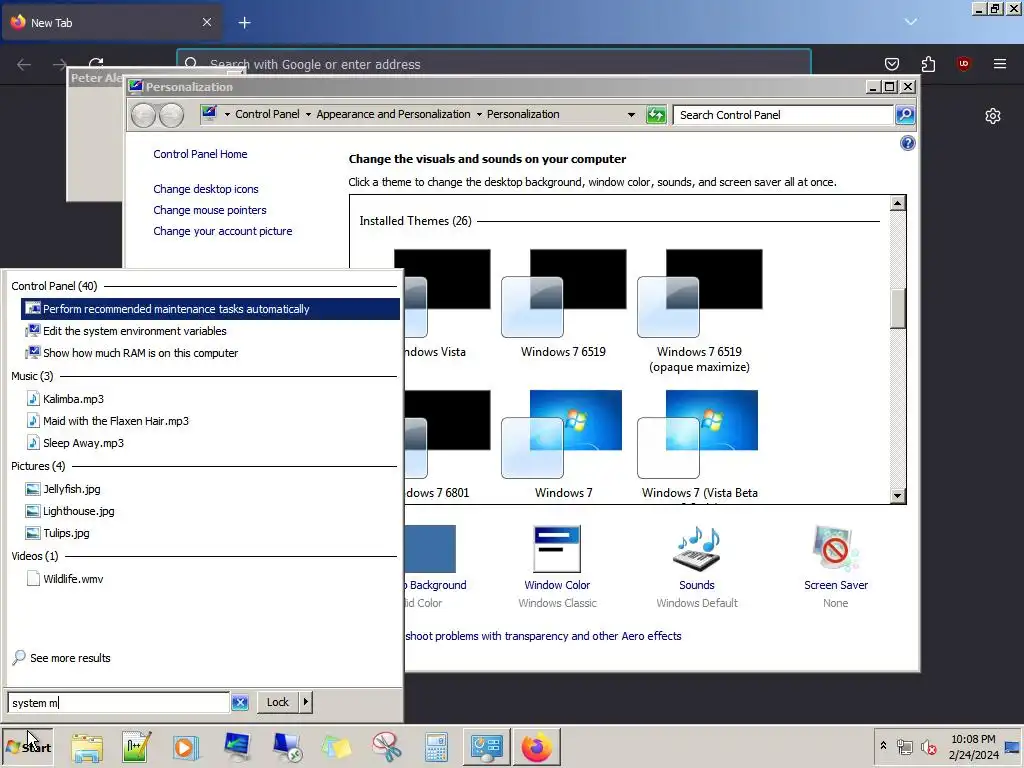Click Show desktop button at taskbar edge
1024x768 pixels.
(x=1013, y=747)
